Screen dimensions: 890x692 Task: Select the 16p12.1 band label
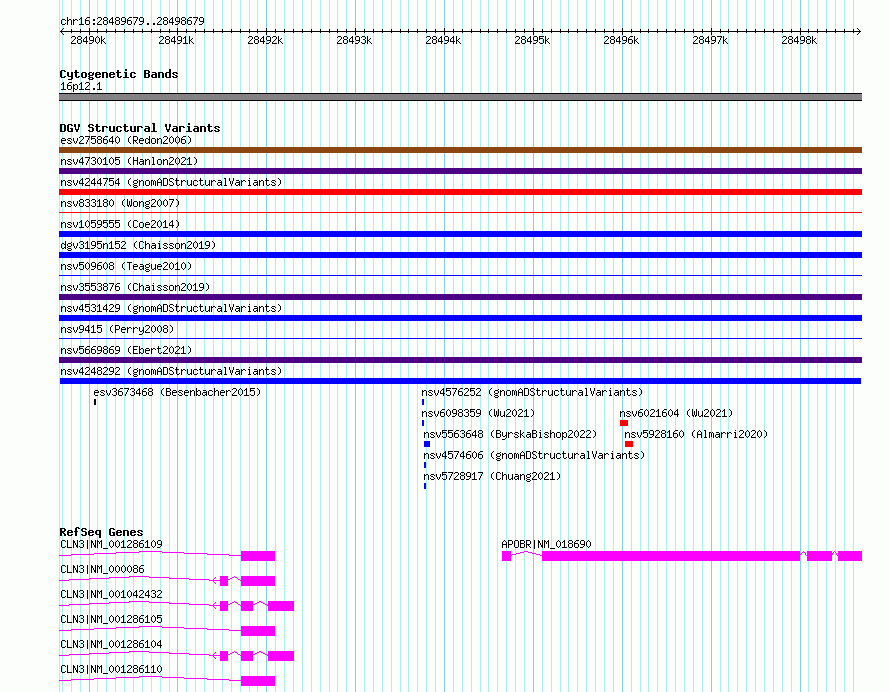[81, 86]
